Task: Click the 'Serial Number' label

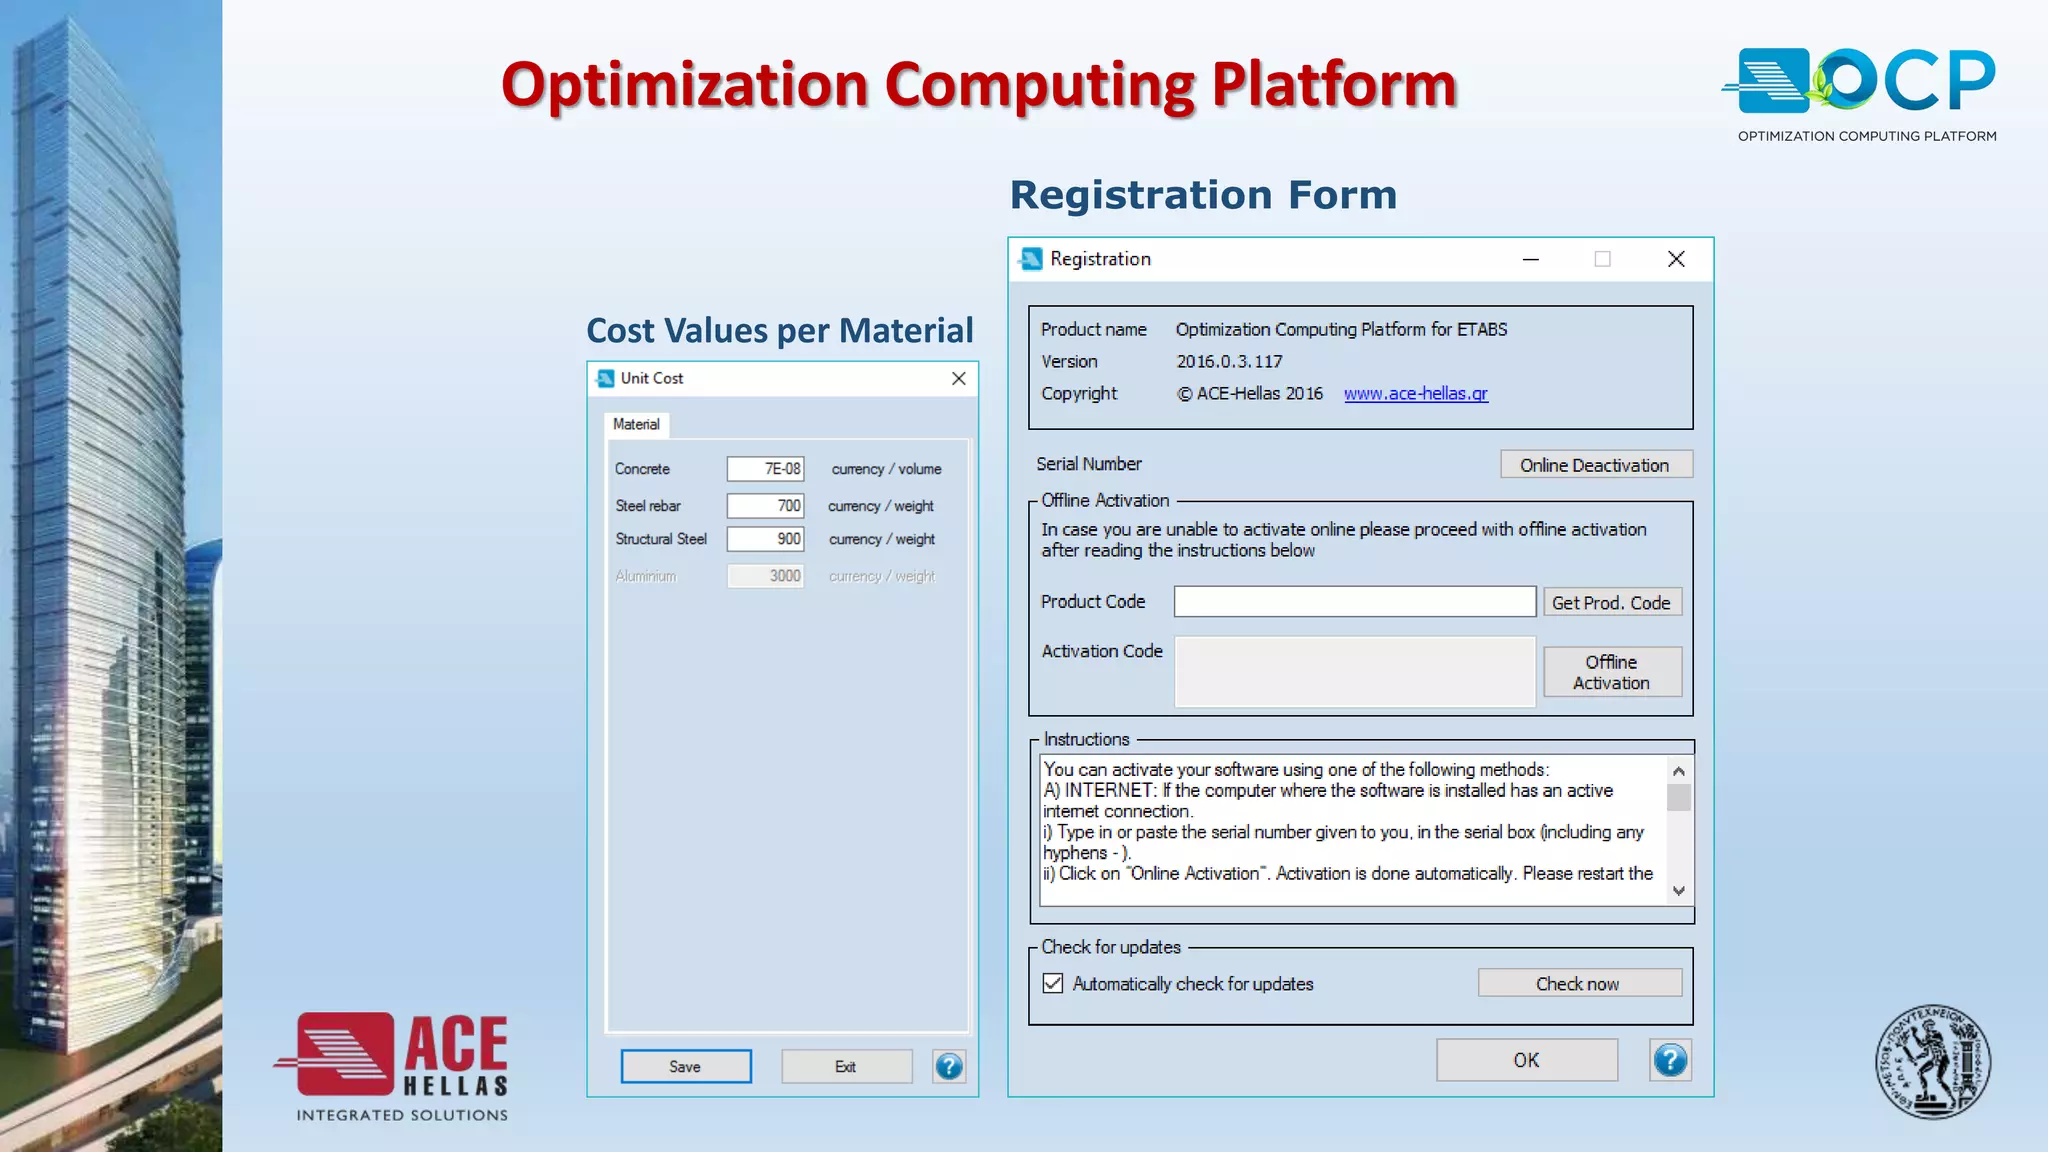Action: 1089,464
